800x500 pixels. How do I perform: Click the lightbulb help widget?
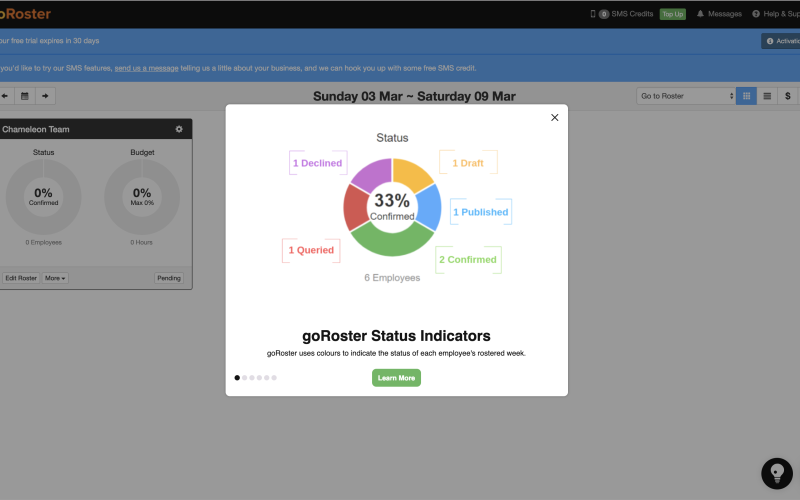776,473
